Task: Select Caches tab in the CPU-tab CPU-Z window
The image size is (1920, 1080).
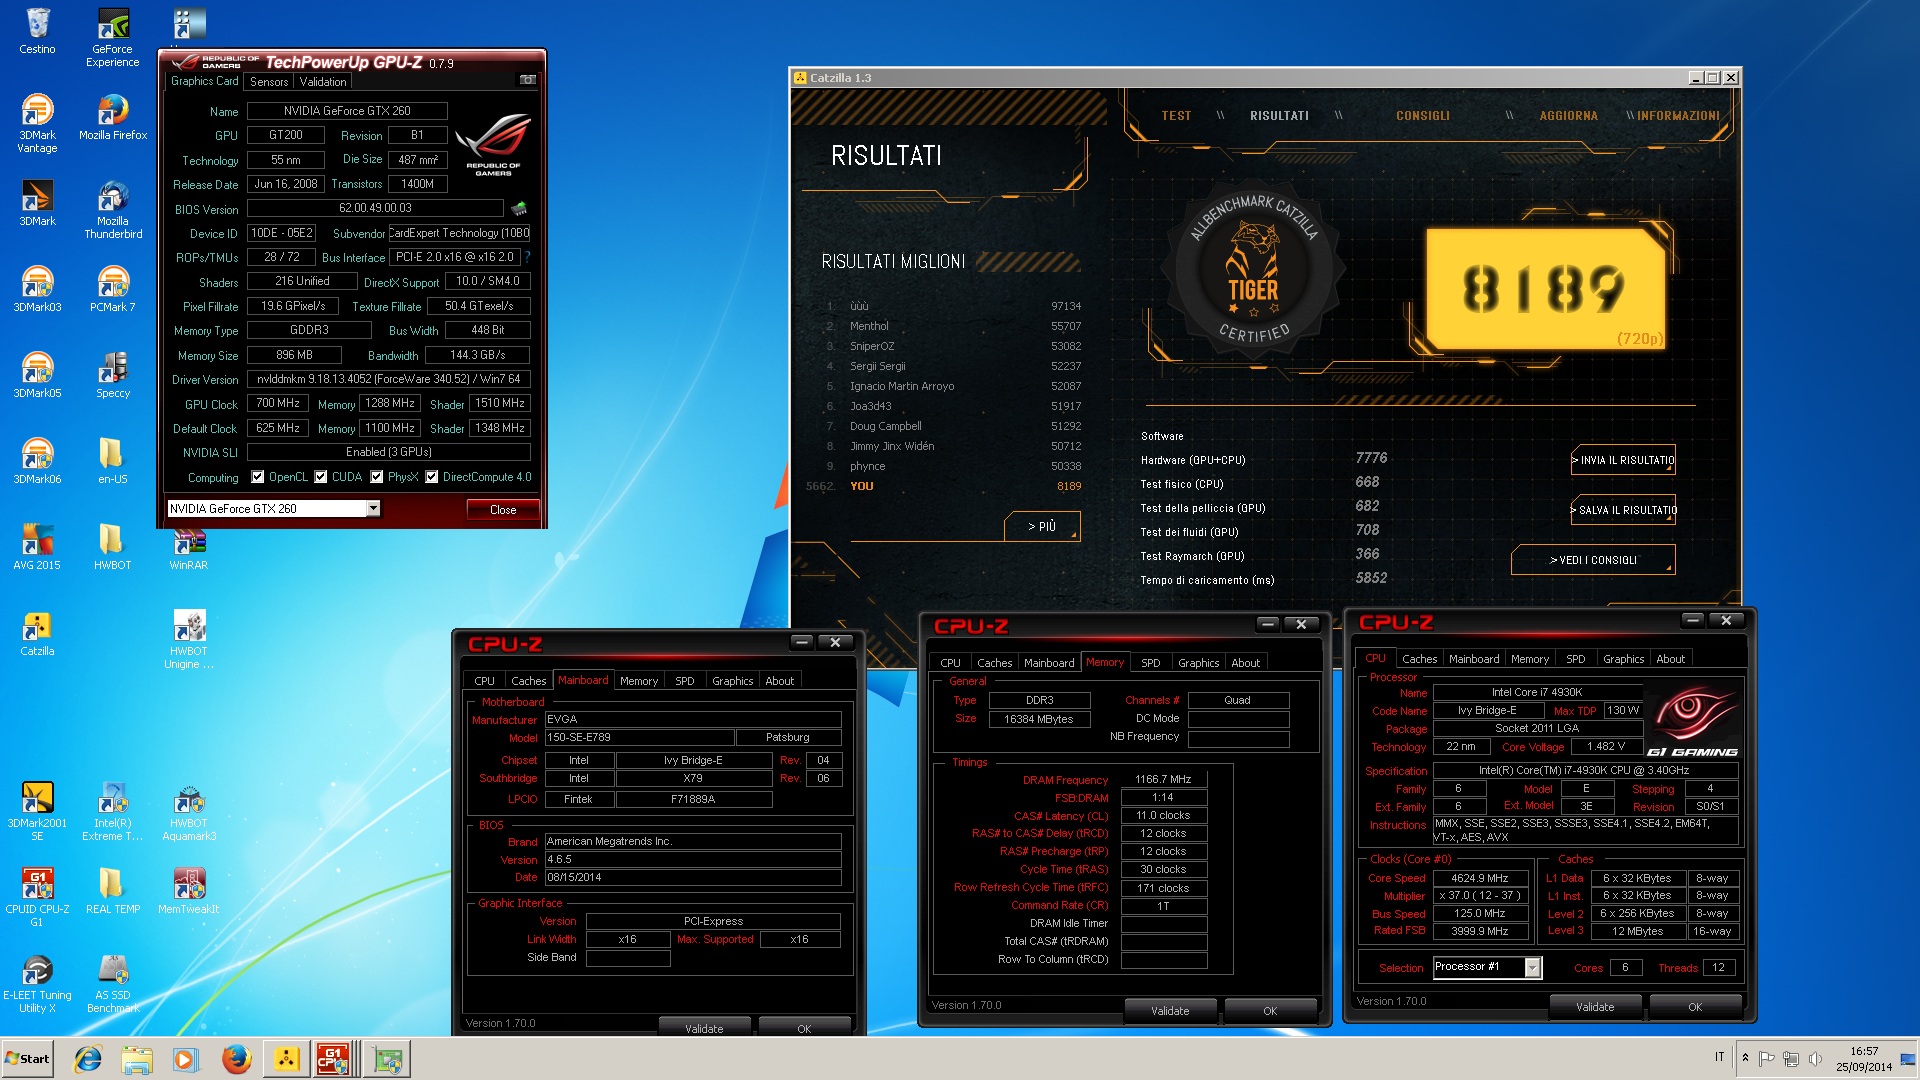Action: click(x=1419, y=659)
